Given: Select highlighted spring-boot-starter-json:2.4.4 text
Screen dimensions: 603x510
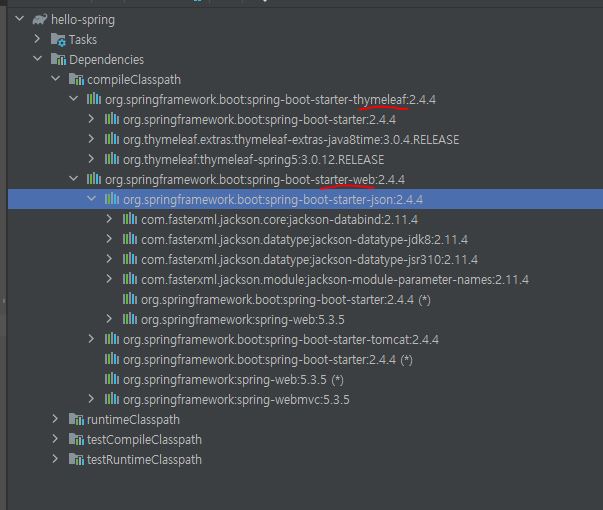Looking at the screenshot, I should tap(273, 200).
